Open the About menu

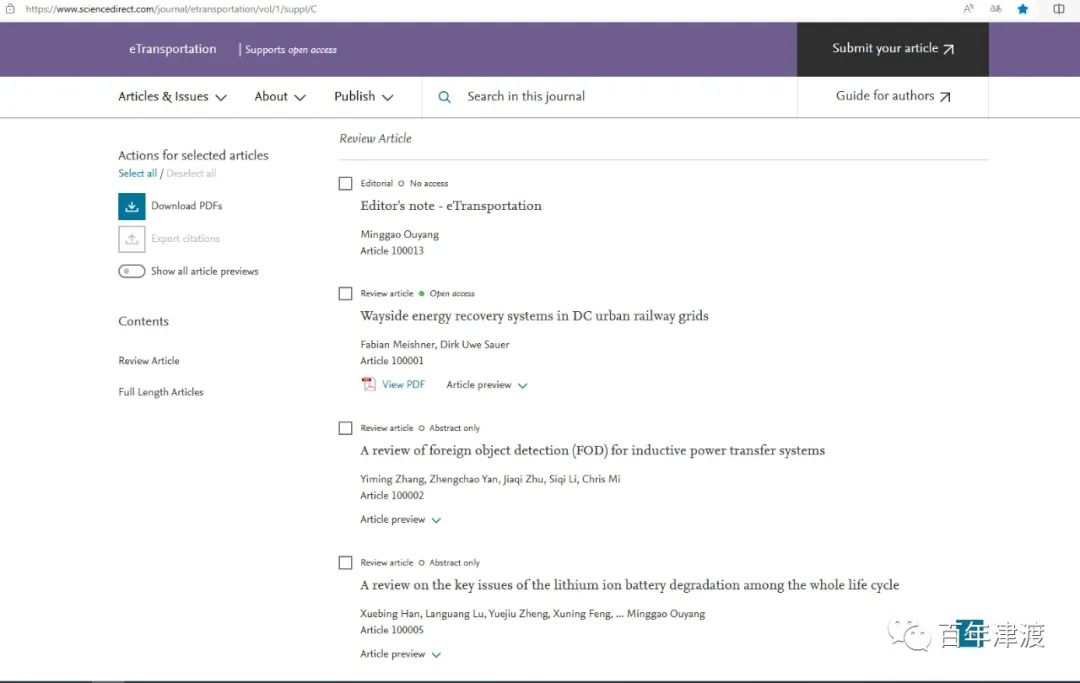point(279,97)
